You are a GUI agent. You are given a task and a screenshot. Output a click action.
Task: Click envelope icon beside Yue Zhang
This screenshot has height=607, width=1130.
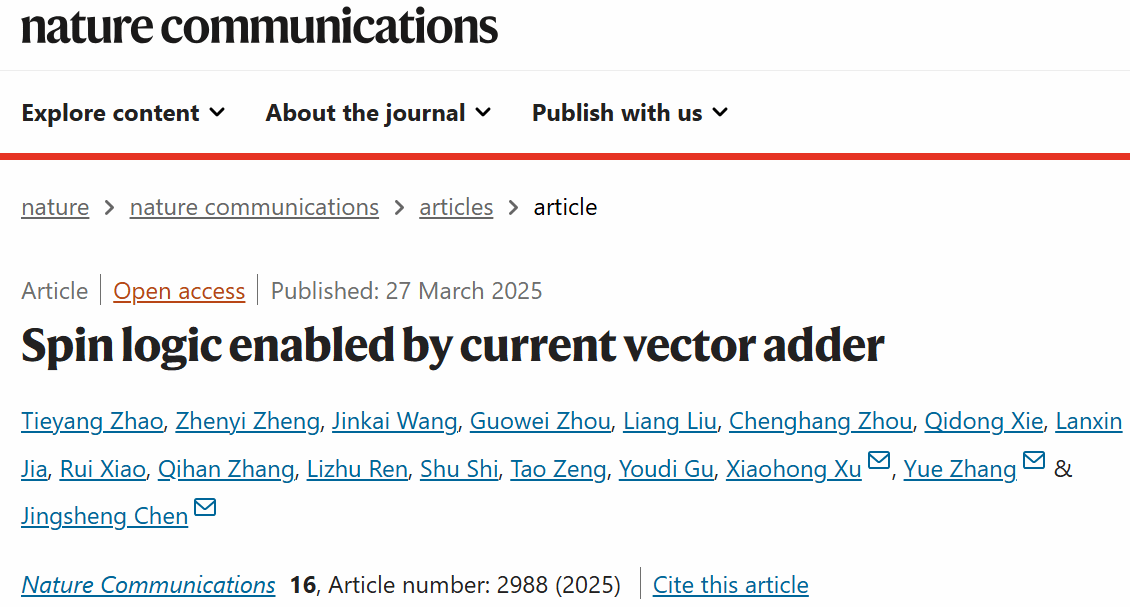tap(1034, 462)
